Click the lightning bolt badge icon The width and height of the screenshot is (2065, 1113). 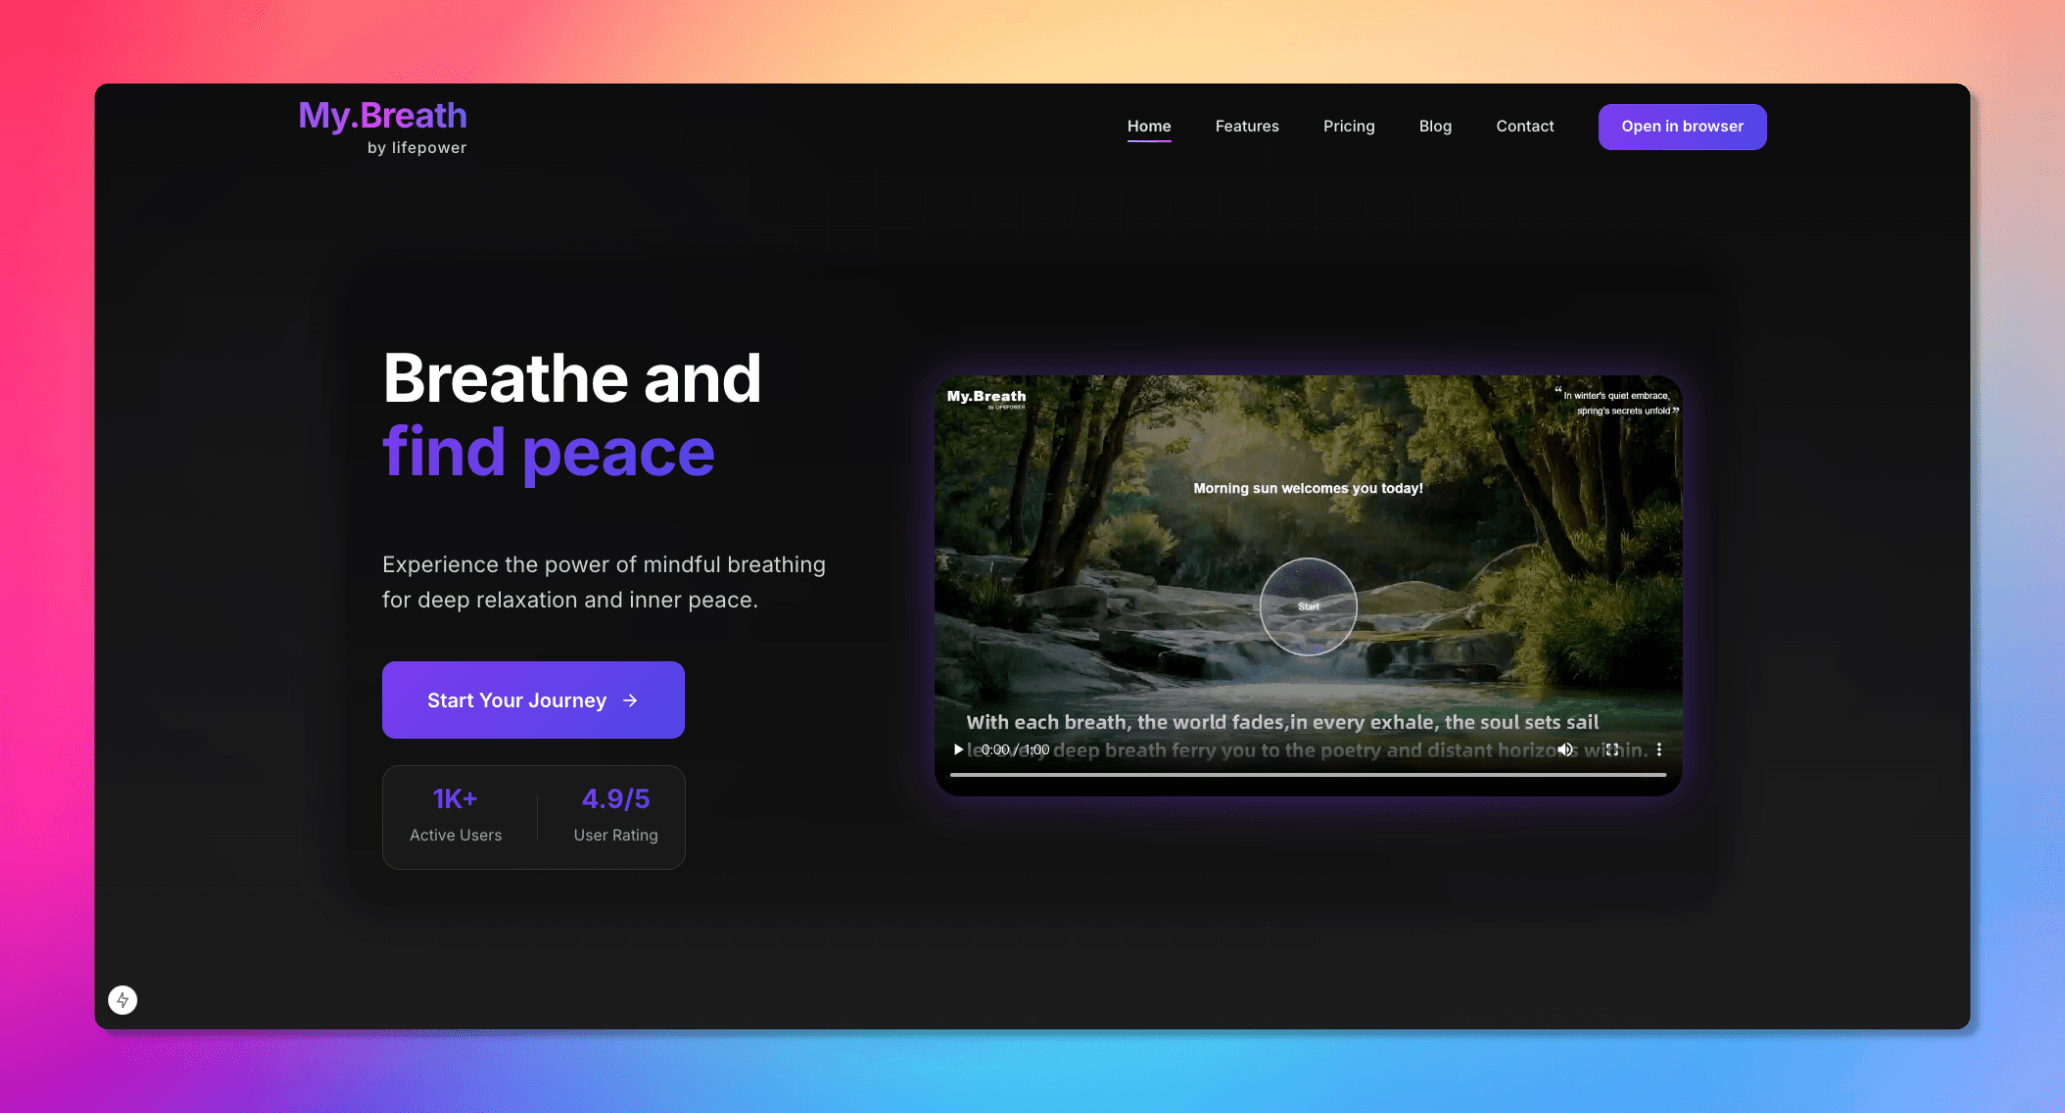pyautogui.click(x=123, y=1000)
